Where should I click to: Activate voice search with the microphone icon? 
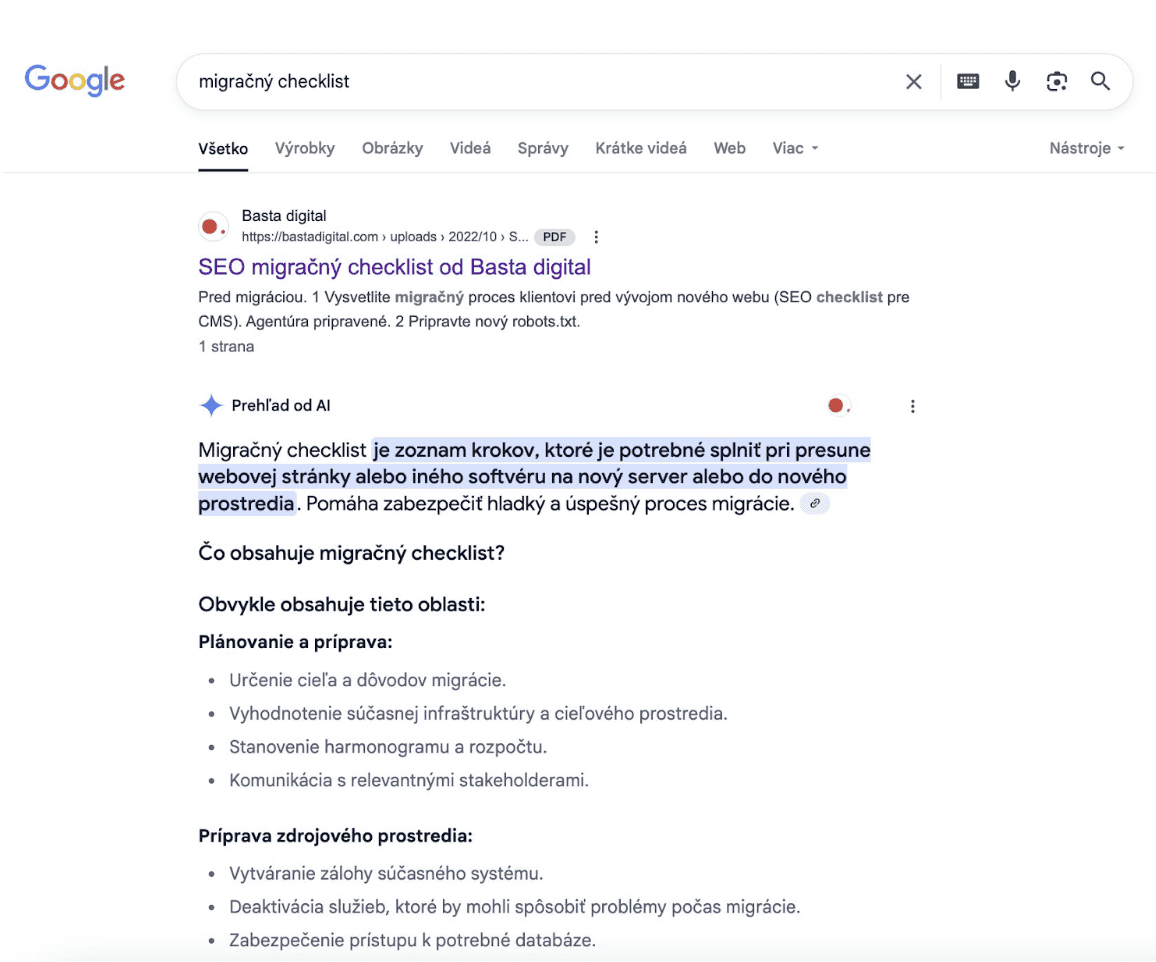(x=1012, y=81)
